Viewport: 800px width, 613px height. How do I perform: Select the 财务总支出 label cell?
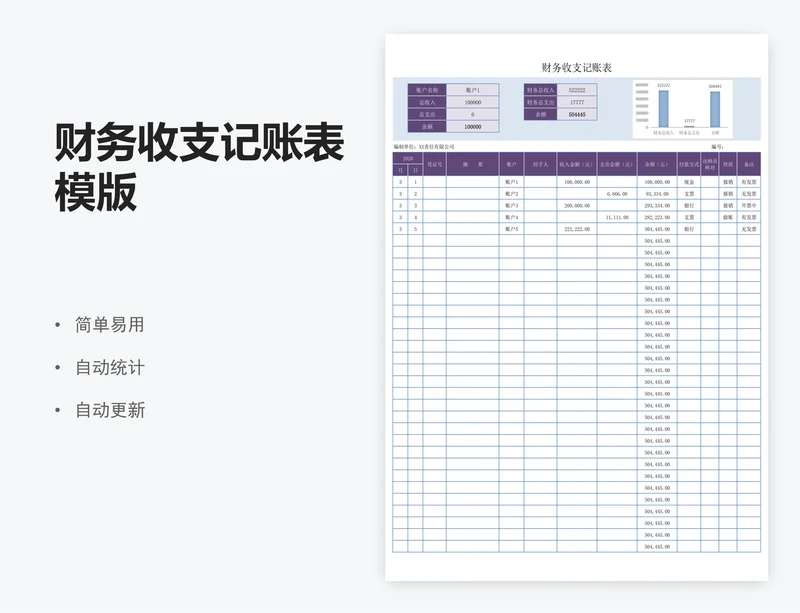pos(540,102)
